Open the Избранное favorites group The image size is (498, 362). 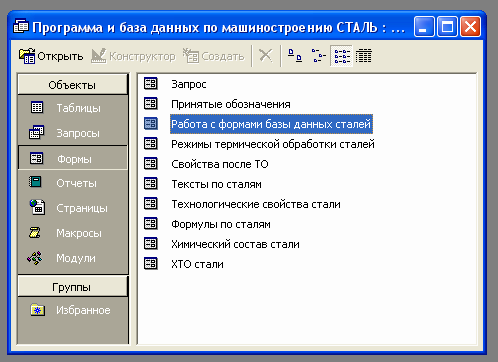[72, 310]
